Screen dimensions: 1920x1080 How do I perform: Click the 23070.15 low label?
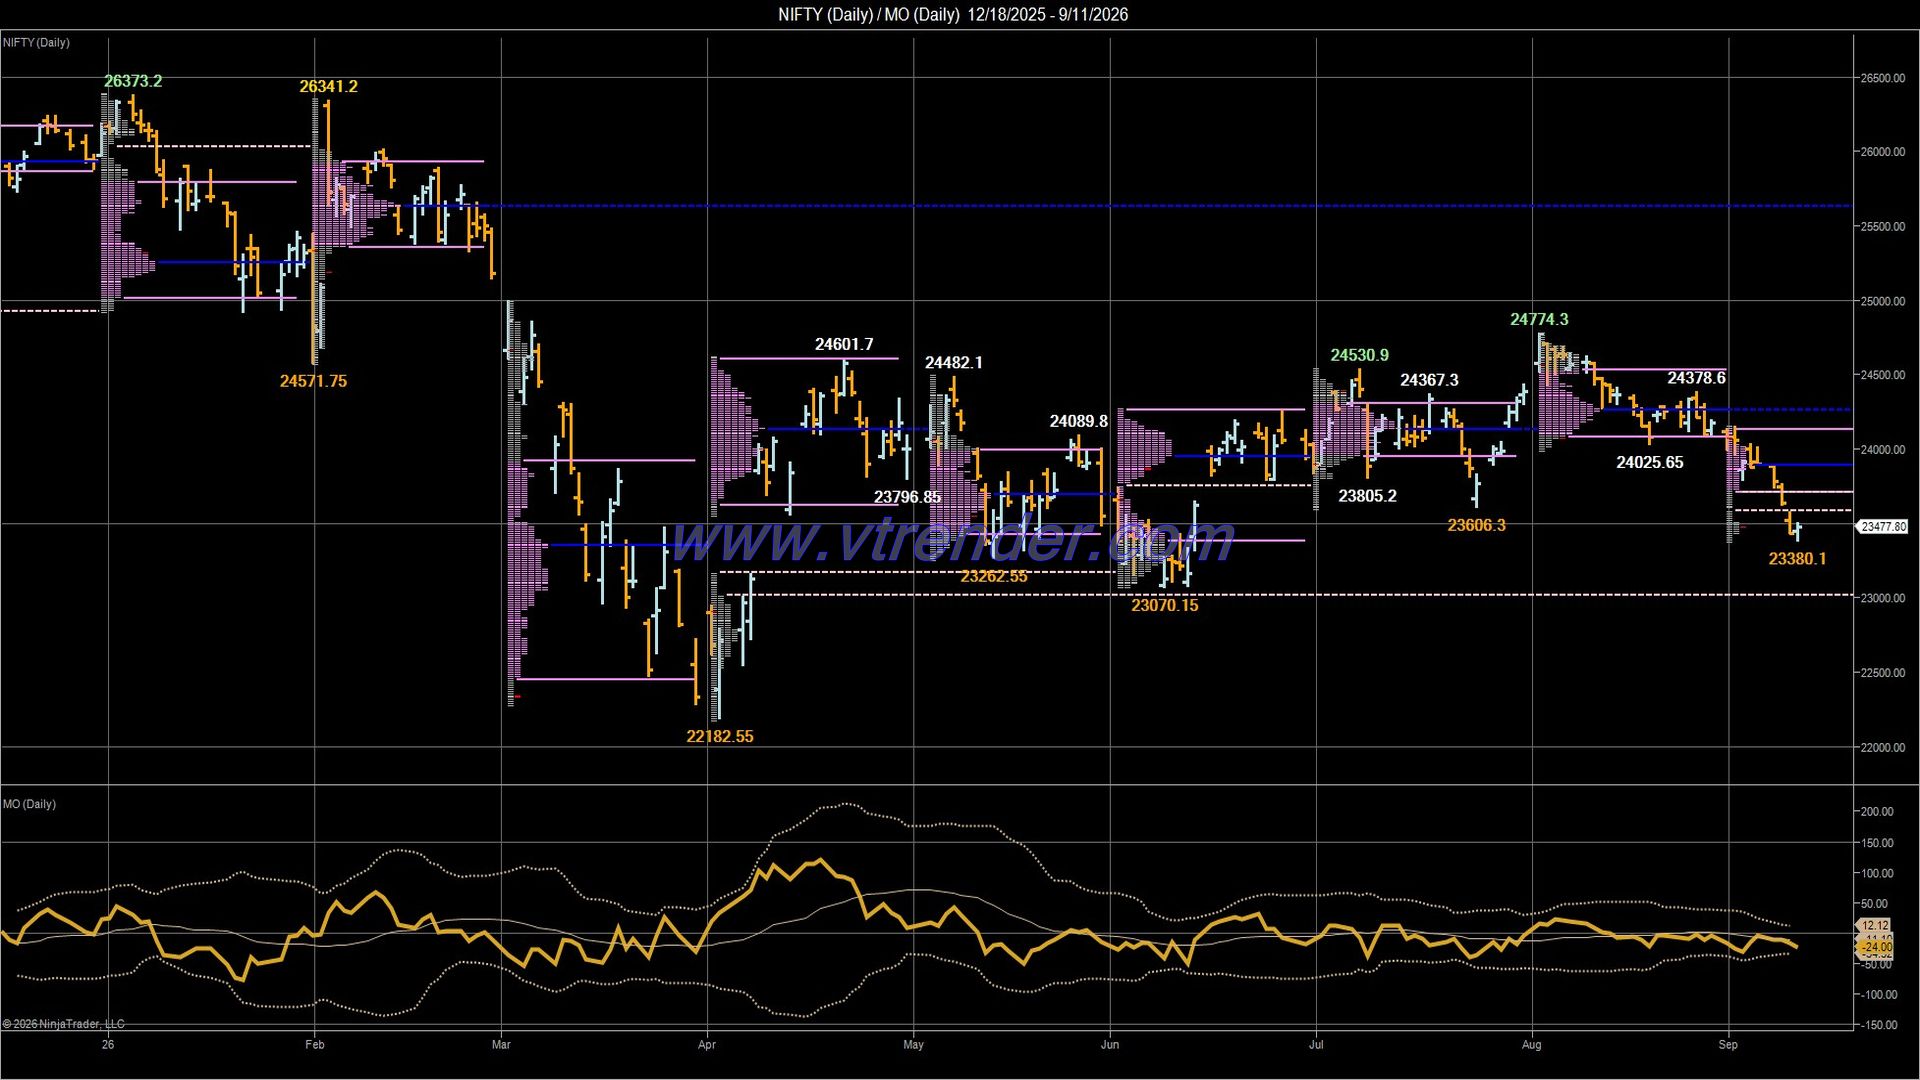(1164, 605)
